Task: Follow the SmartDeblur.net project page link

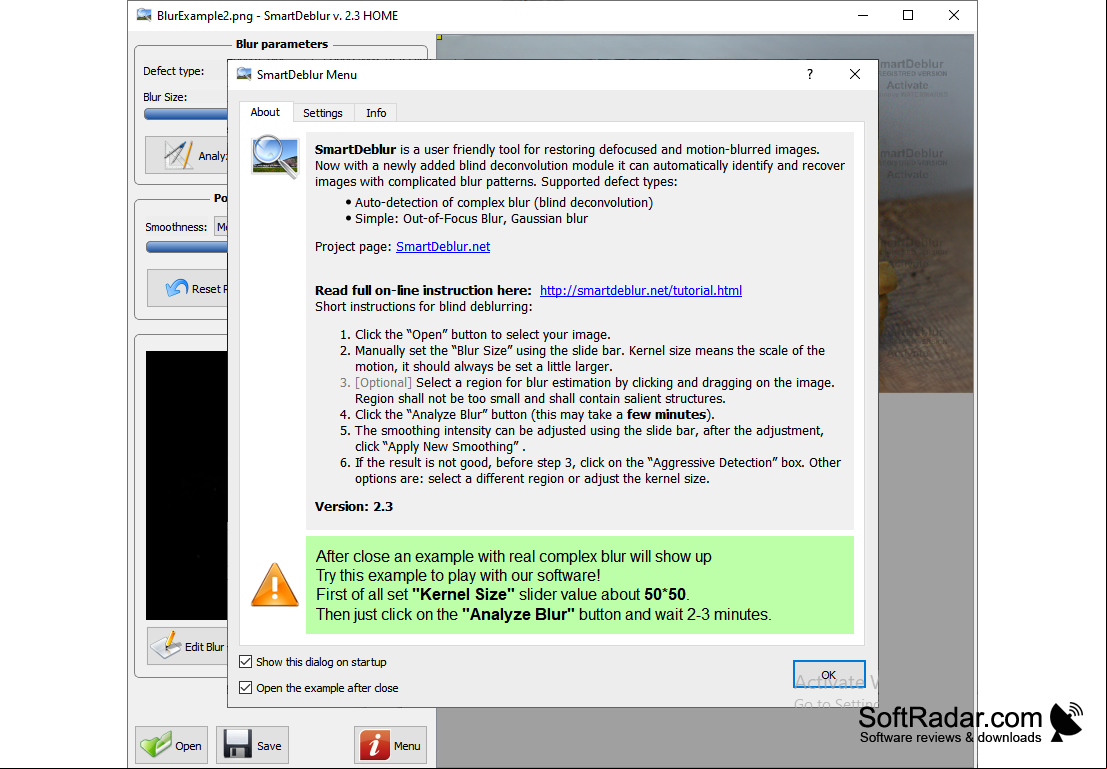Action: [443, 246]
